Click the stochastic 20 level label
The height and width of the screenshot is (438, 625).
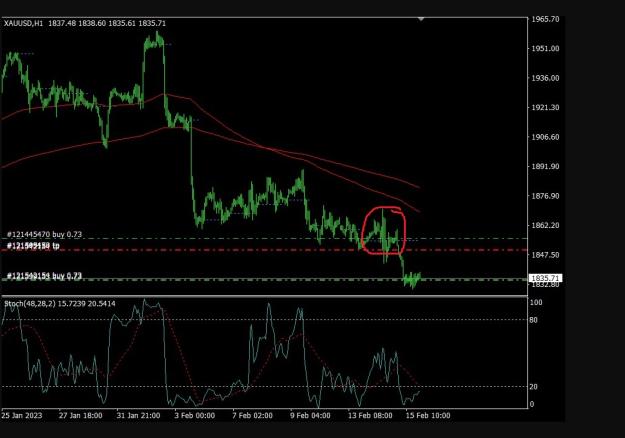point(533,387)
